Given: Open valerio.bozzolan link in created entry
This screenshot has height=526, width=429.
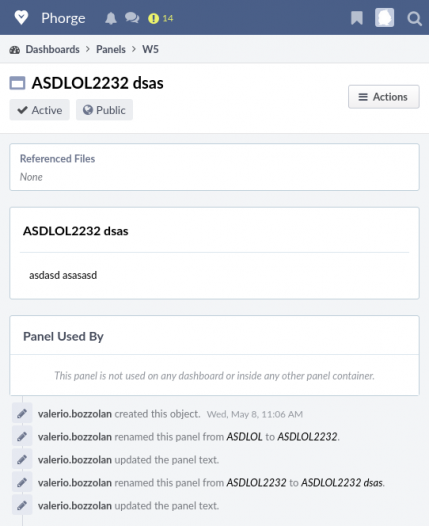Looking at the screenshot, I should tap(75, 414).
